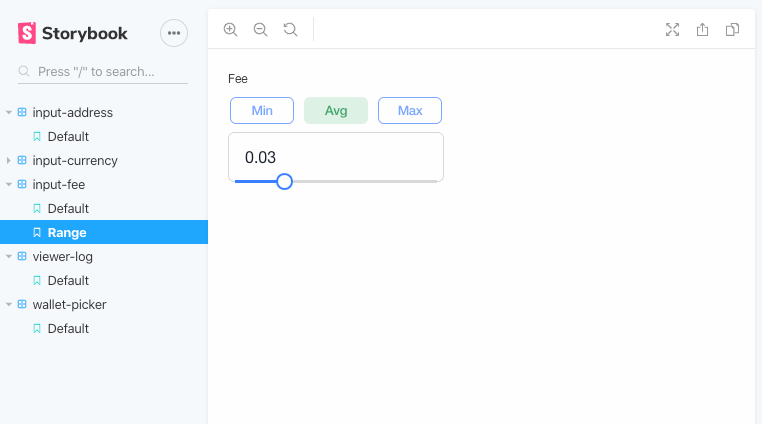Image resolution: width=762 pixels, height=424 pixels.
Task: Enter full screen with the expand icon
Action: click(673, 30)
